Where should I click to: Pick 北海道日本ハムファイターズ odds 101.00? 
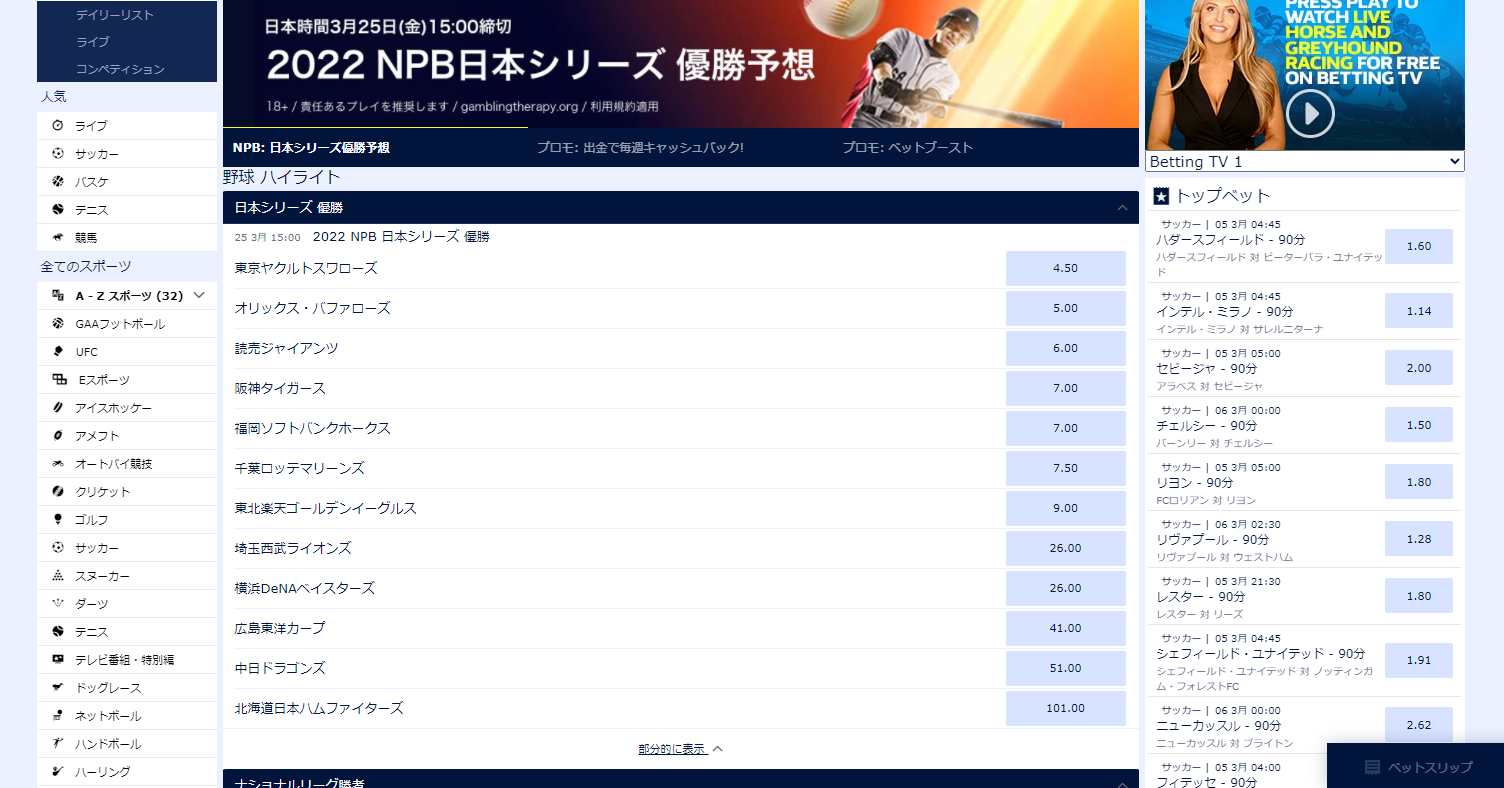(1066, 708)
